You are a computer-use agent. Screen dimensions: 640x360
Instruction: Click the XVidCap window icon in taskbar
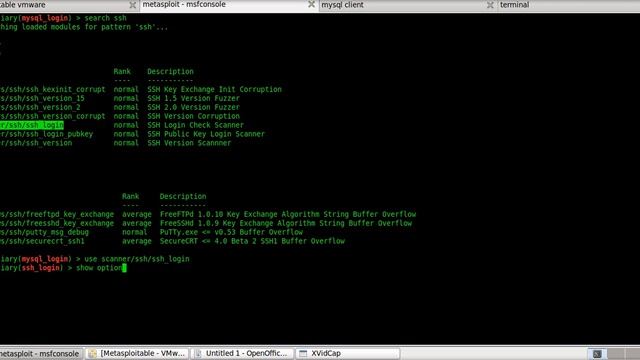pos(303,353)
